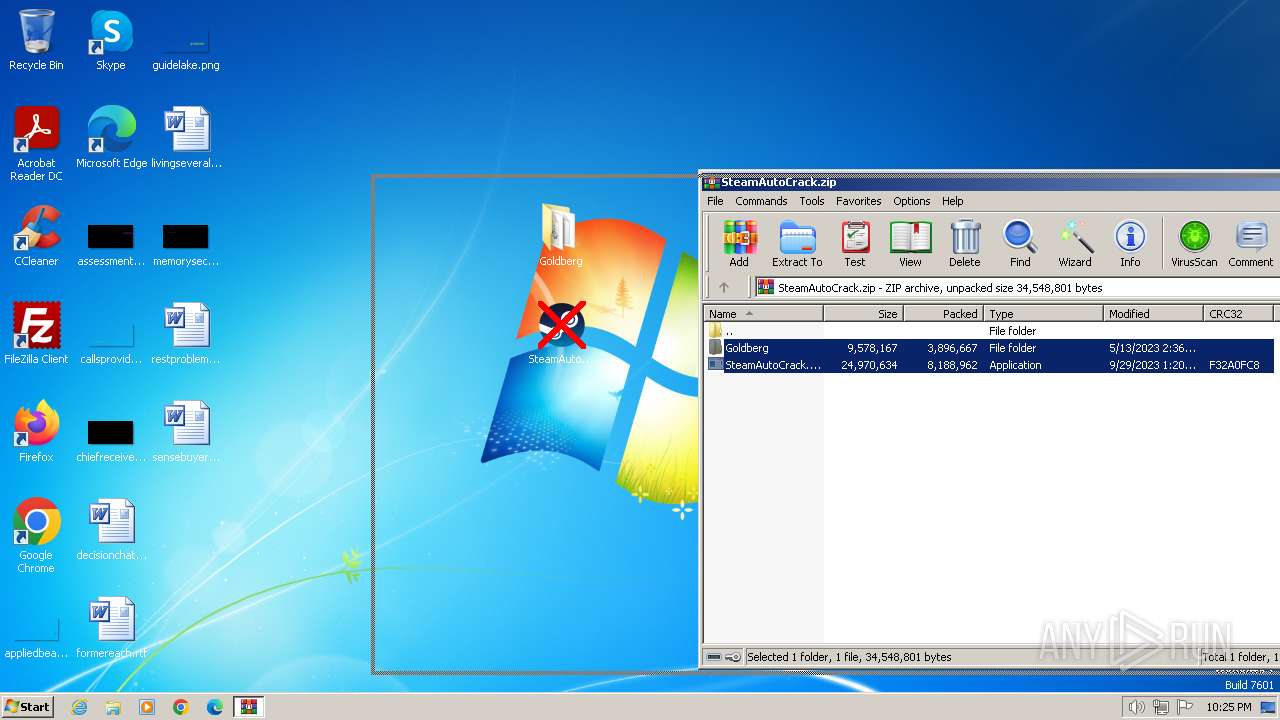Select the sensebuyer Word document icon
The width and height of the screenshot is (1280, 720).
coord(186,432)
